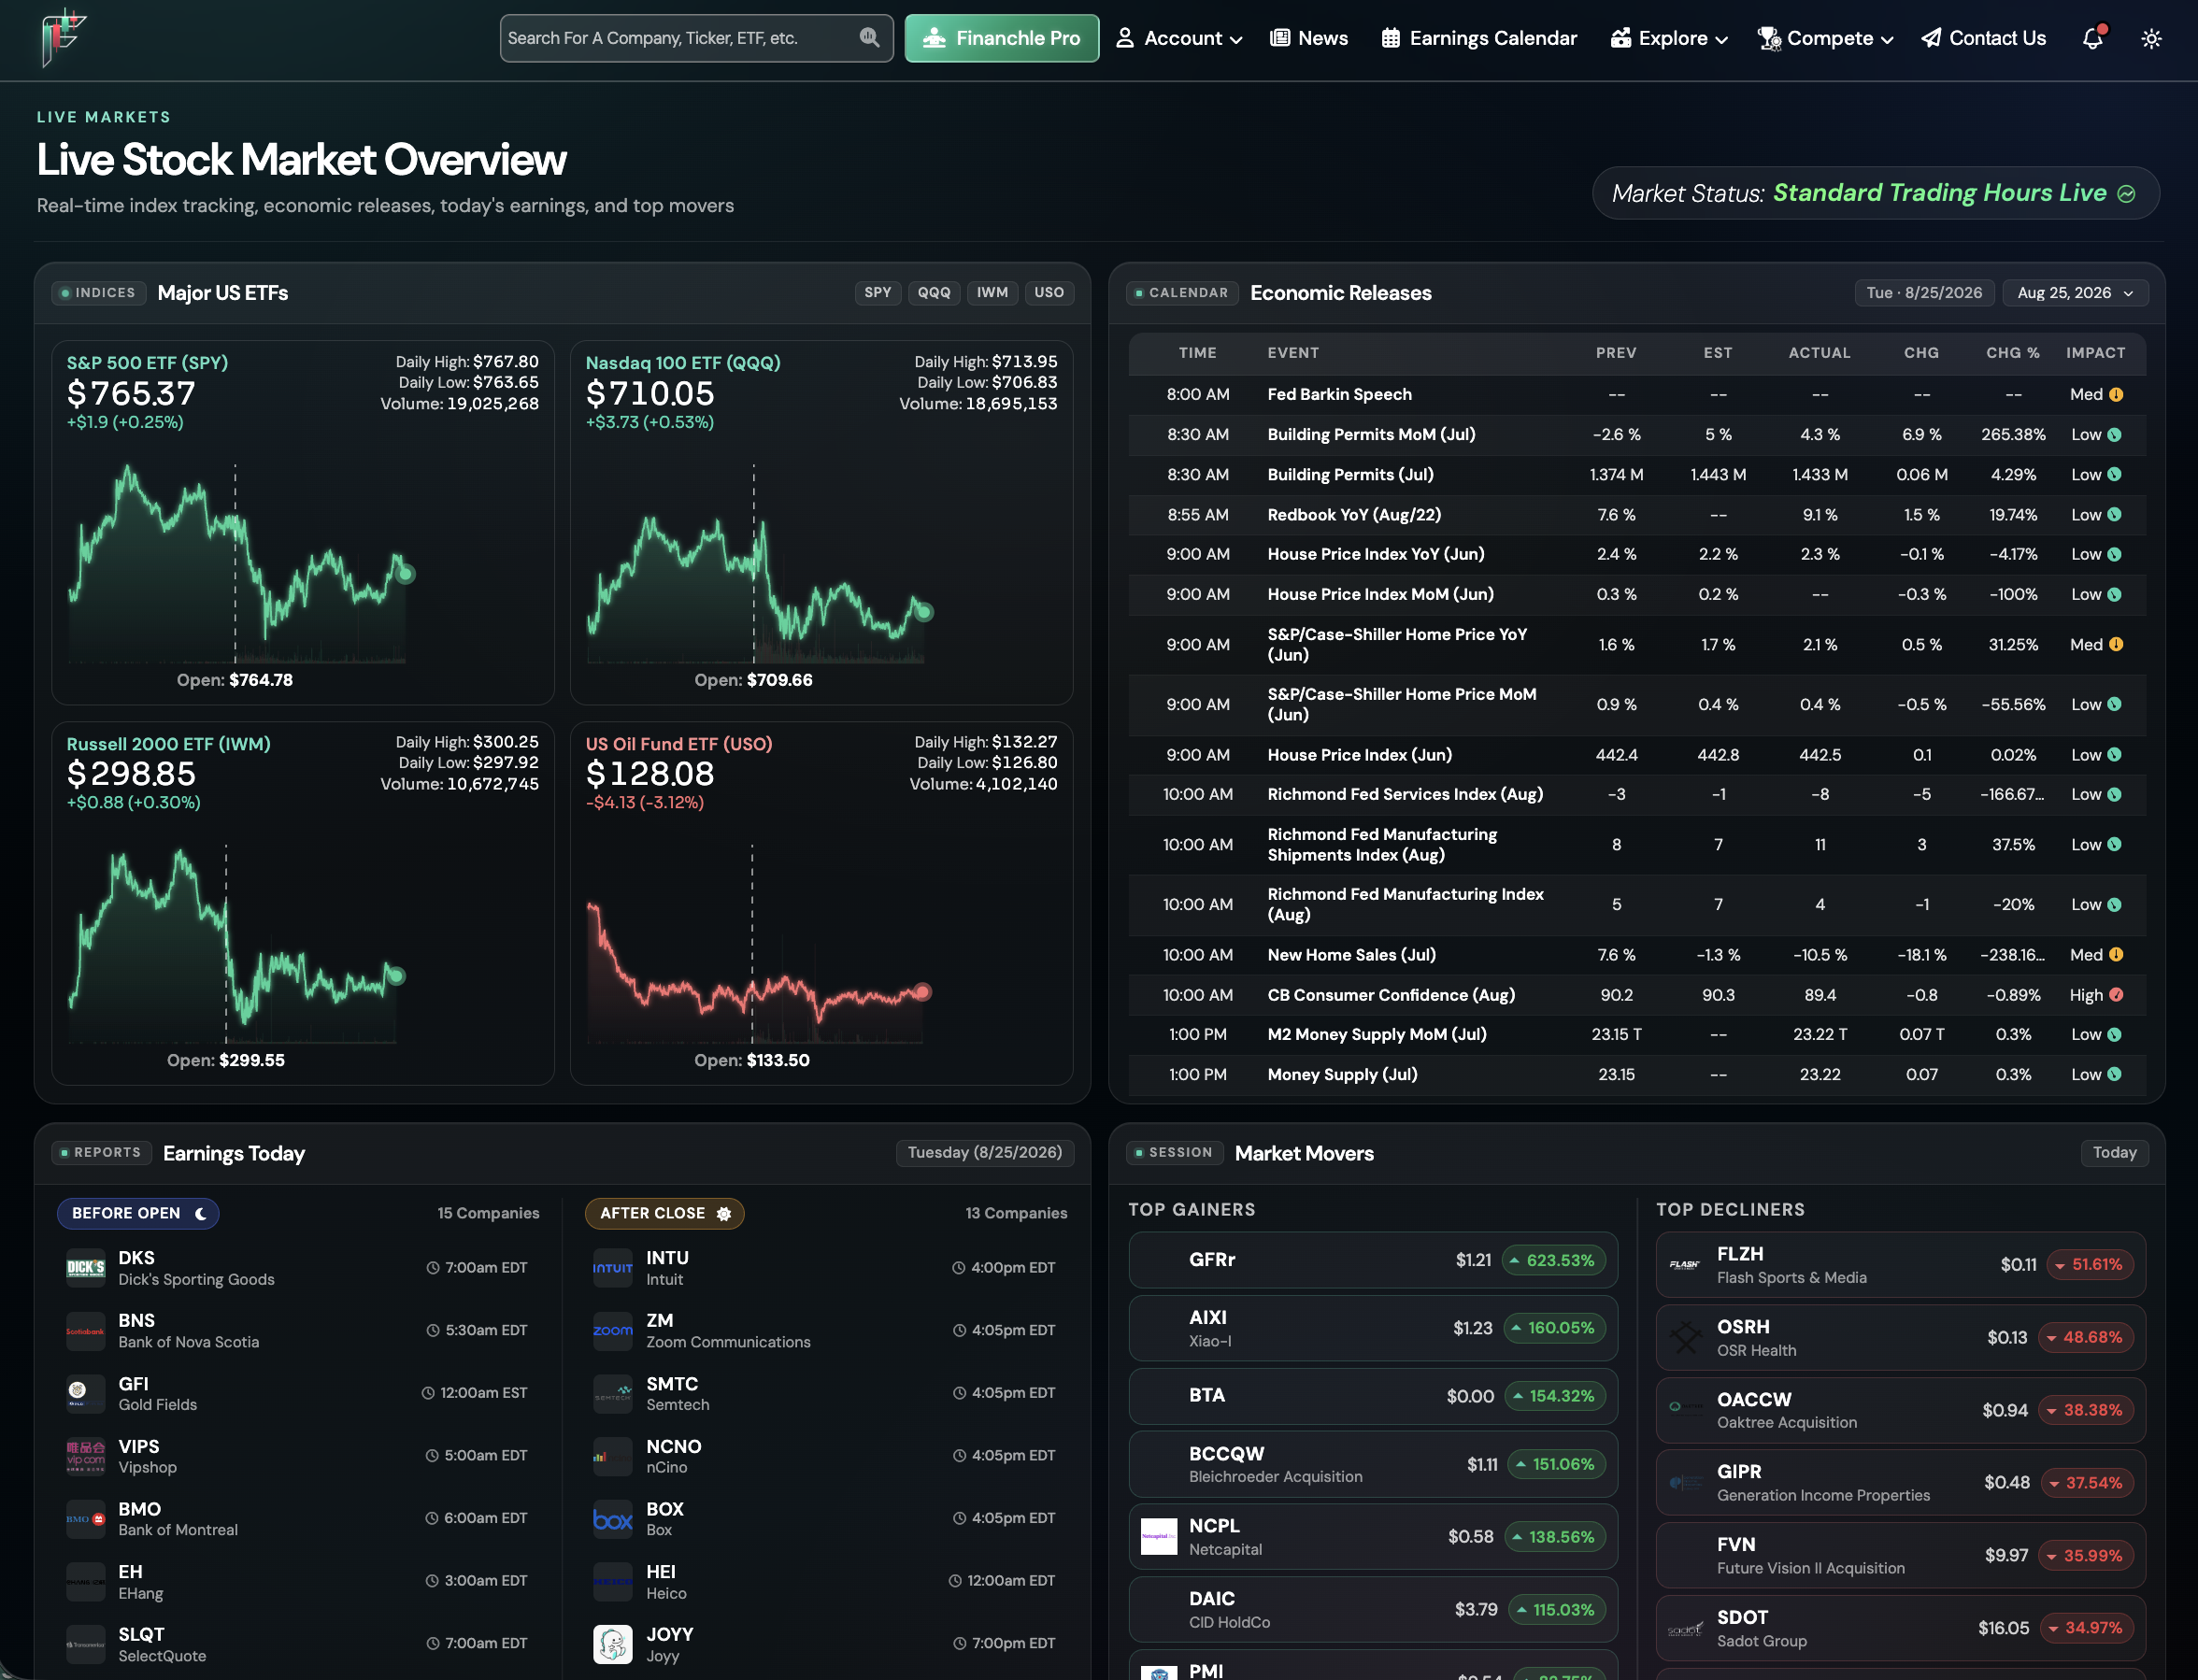The width and height of the screenshot is (2198, 1680).
Task: Click the Tue · 8/25/2026 calendar badge
Action: tap(1924, 293)
